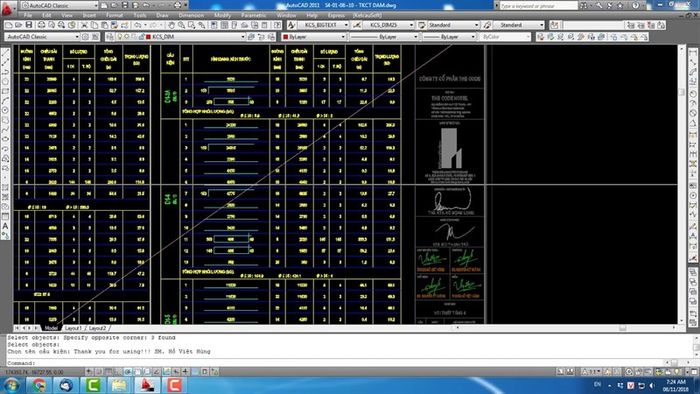This screenshot has height=394, width=700.
Task: Click the red ByLayer color swatch
Action: point(286,37)
